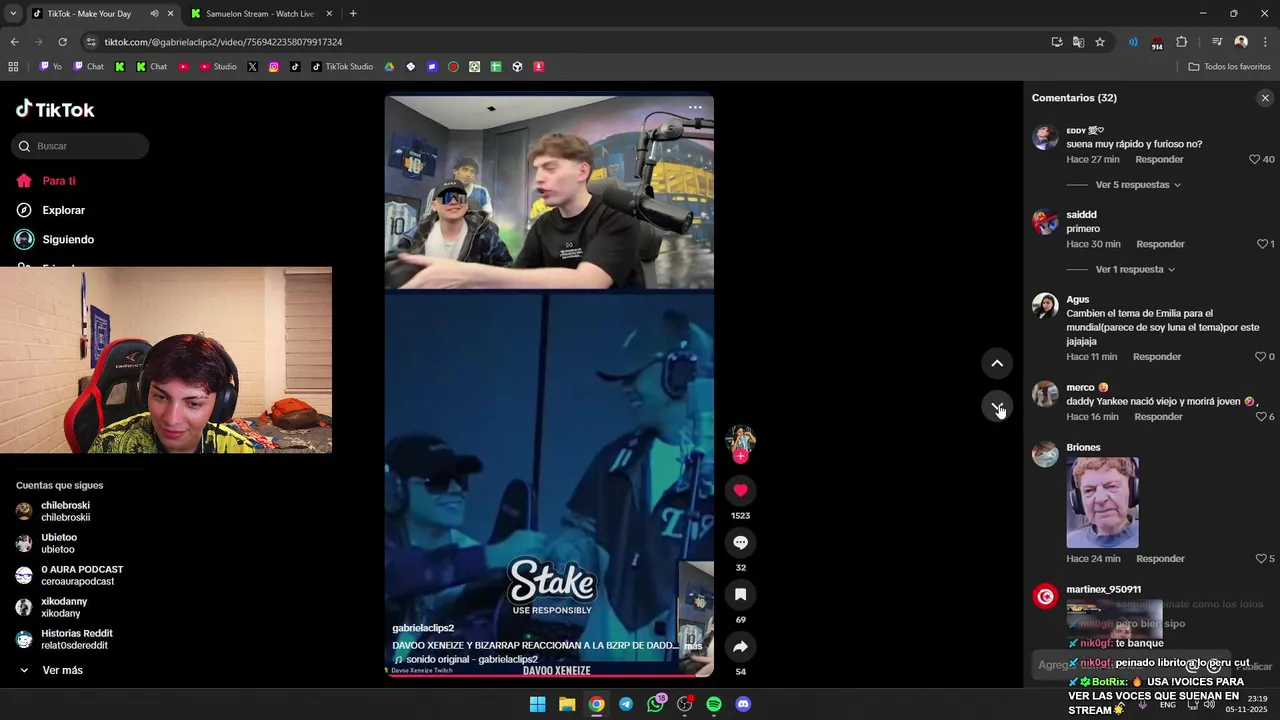The image size is (1280, 720).
Task: Click the address bar URL
Action: pos(223,42)
